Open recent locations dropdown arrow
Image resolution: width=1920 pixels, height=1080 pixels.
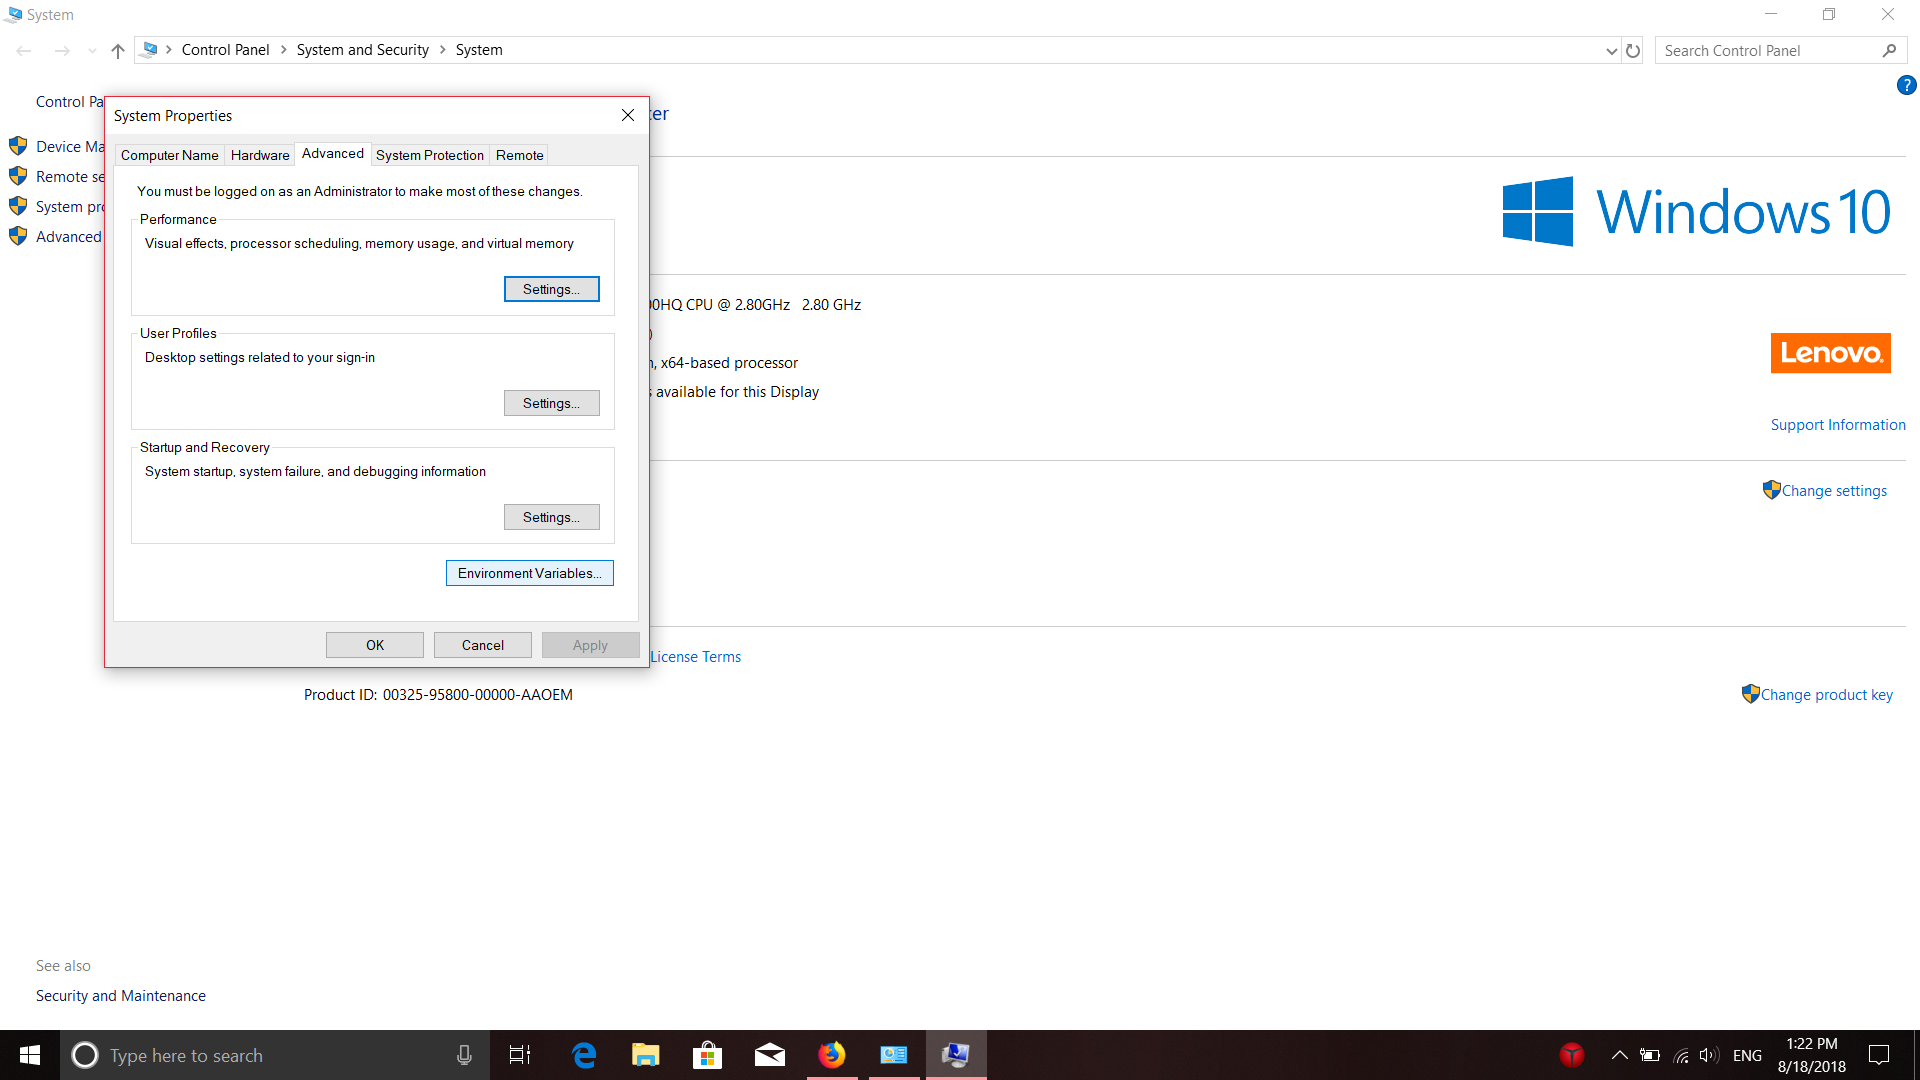[x=92, y=50]
